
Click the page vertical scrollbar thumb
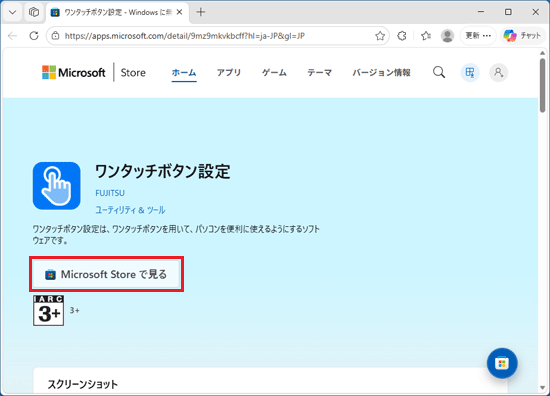[543, 86]
